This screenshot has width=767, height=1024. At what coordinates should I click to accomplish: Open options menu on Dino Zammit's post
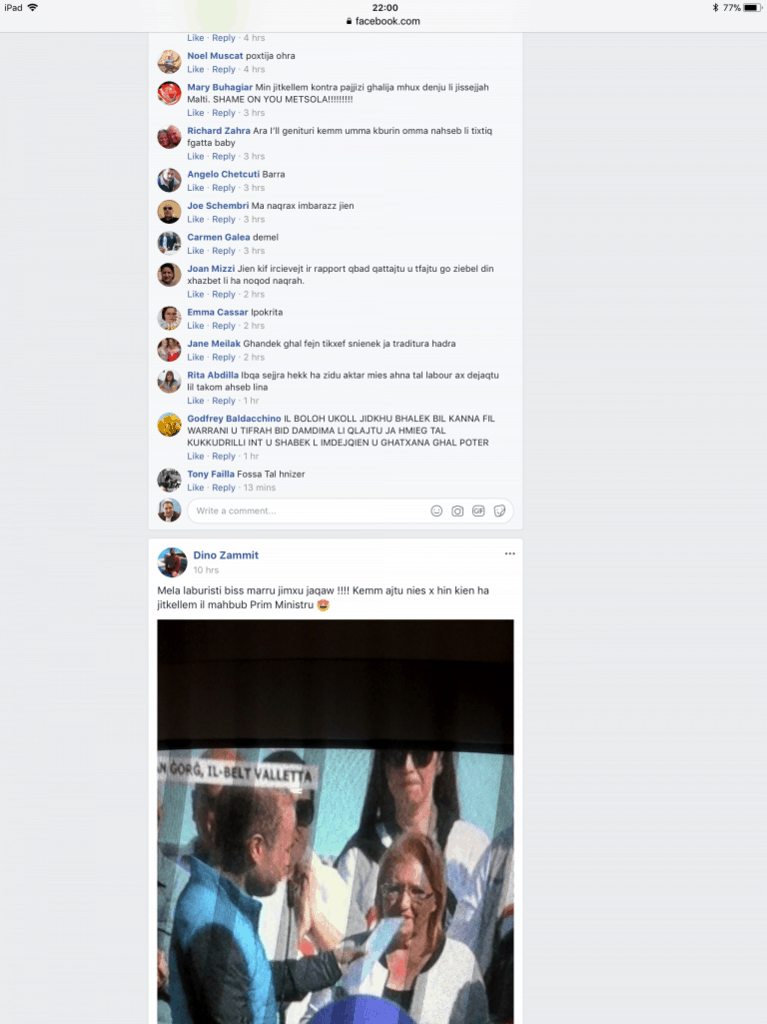[x=510, y=554]
